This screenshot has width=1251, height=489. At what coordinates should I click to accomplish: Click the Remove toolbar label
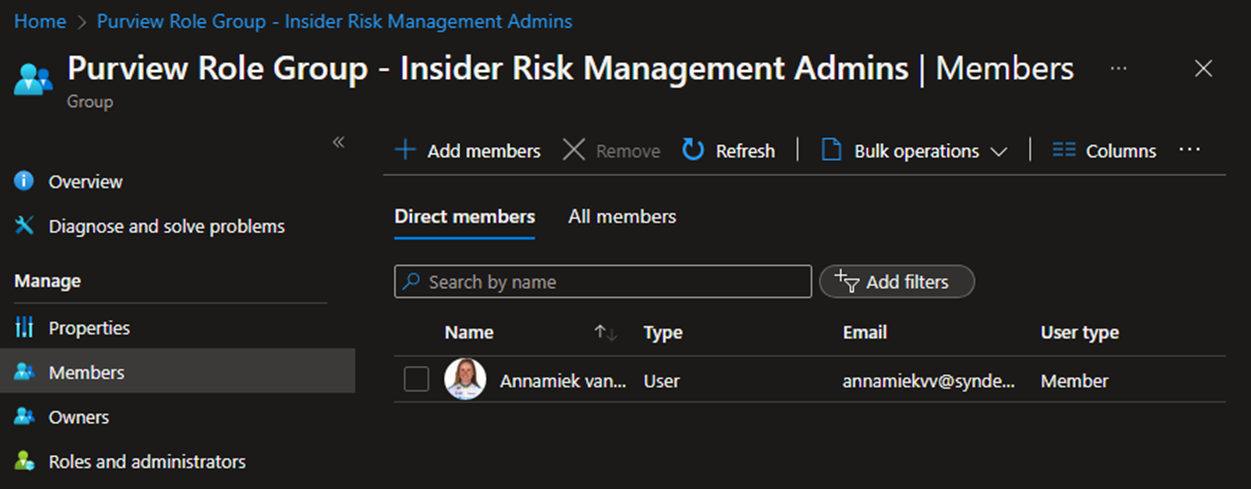(628, 151)
